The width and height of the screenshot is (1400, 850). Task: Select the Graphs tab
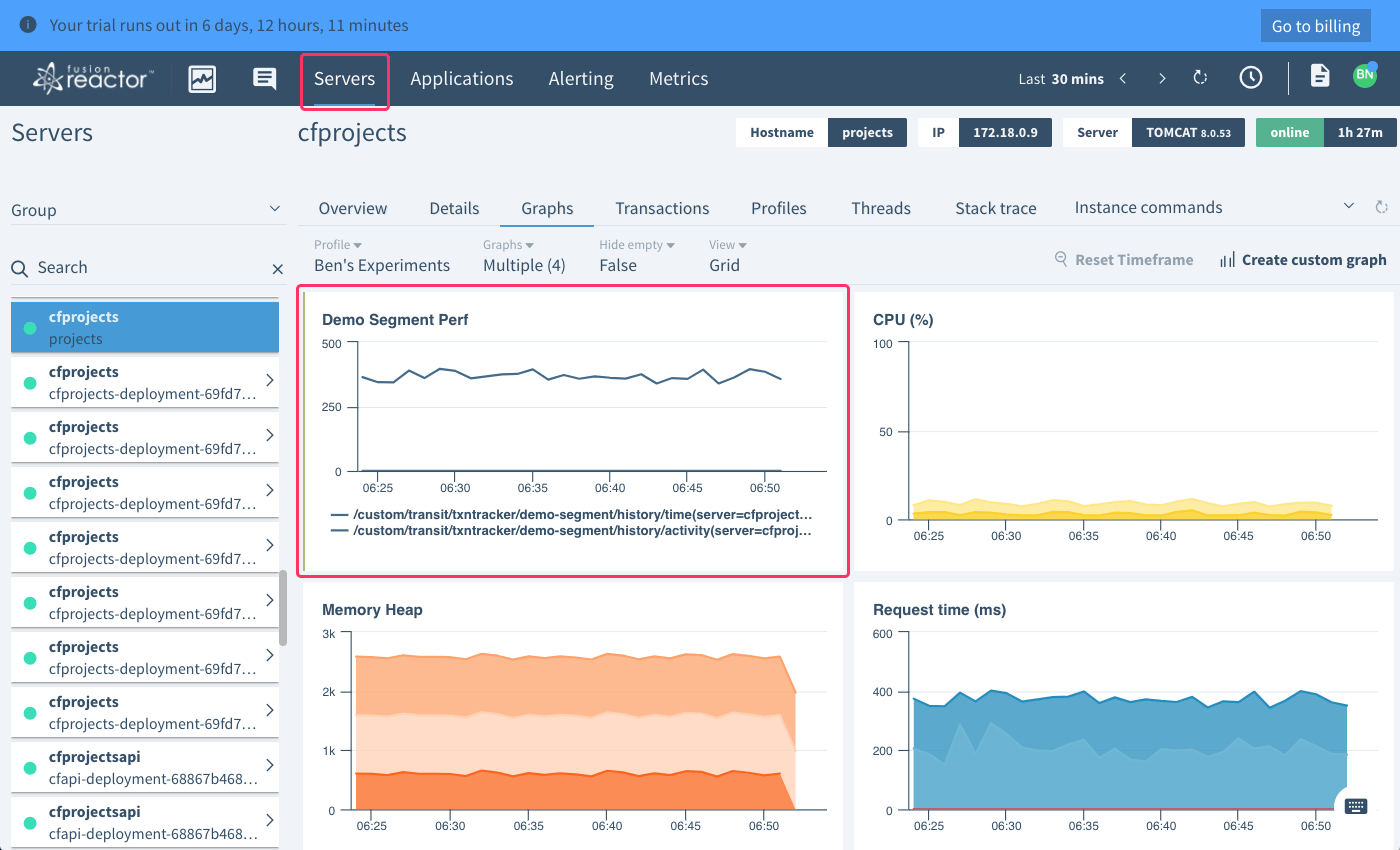pos(547,208)
